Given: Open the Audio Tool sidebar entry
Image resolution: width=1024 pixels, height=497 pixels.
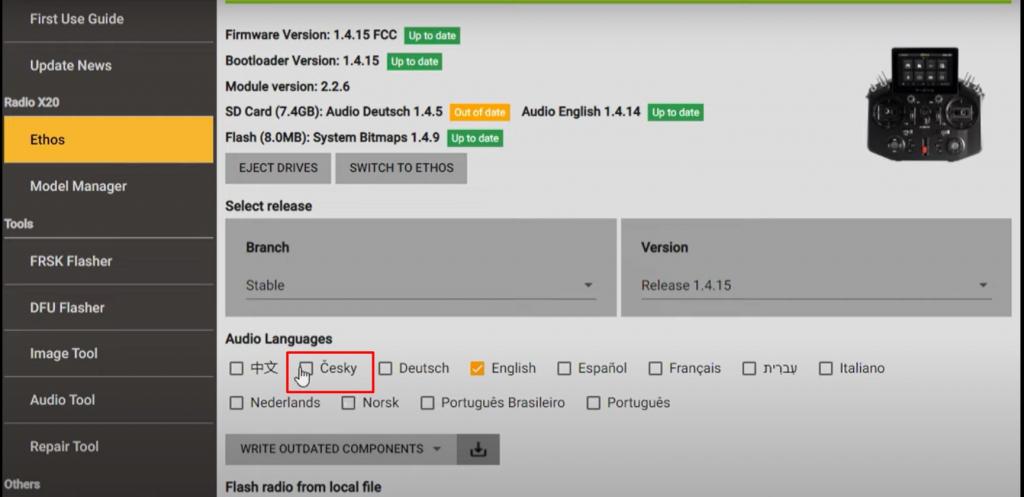Looking at the screenshot, I should click(x=62, y=400).
